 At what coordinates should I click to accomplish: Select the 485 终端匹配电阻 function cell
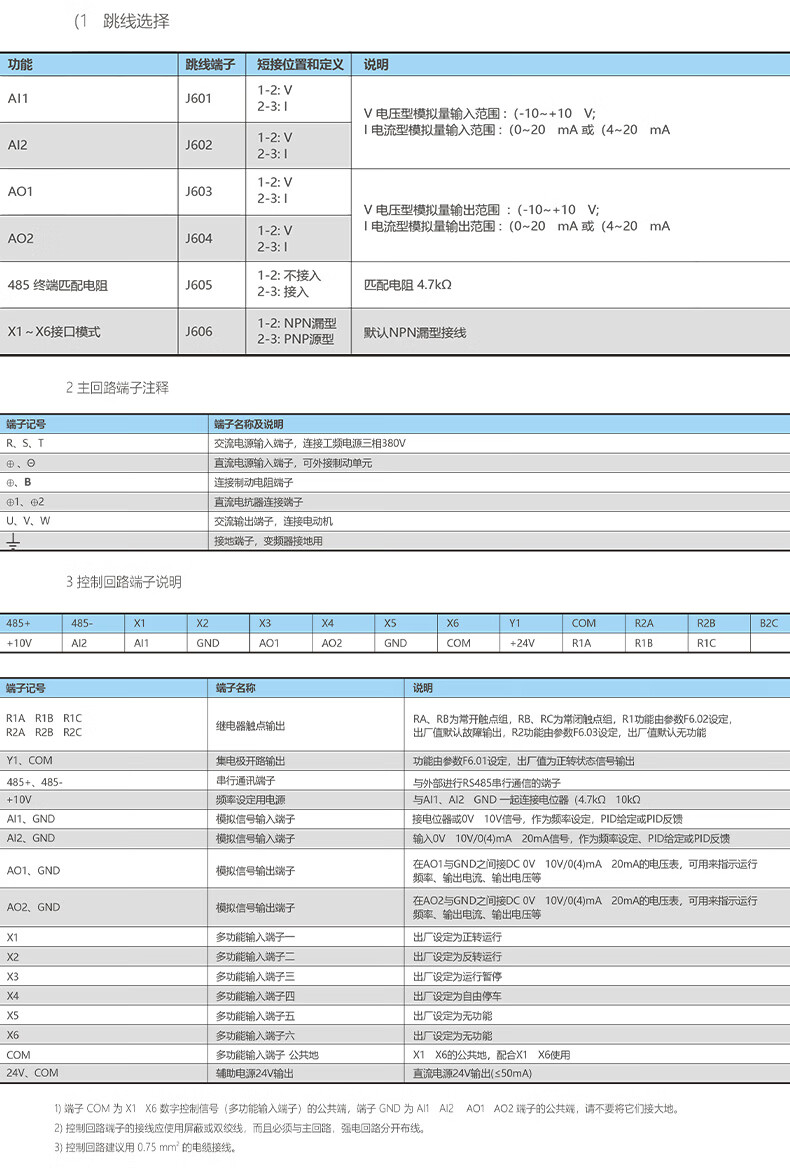tap(57, 285)
